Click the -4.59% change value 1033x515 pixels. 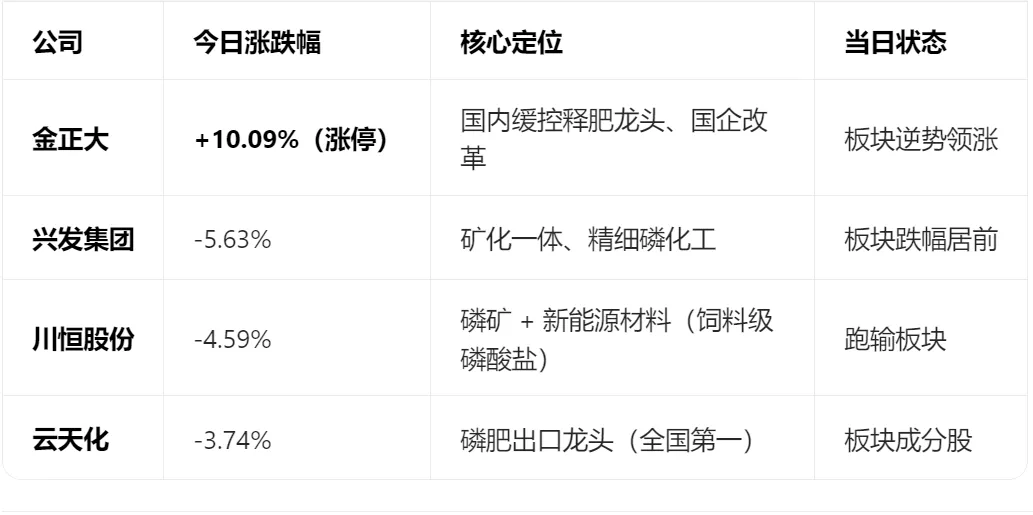click(233, 340)
